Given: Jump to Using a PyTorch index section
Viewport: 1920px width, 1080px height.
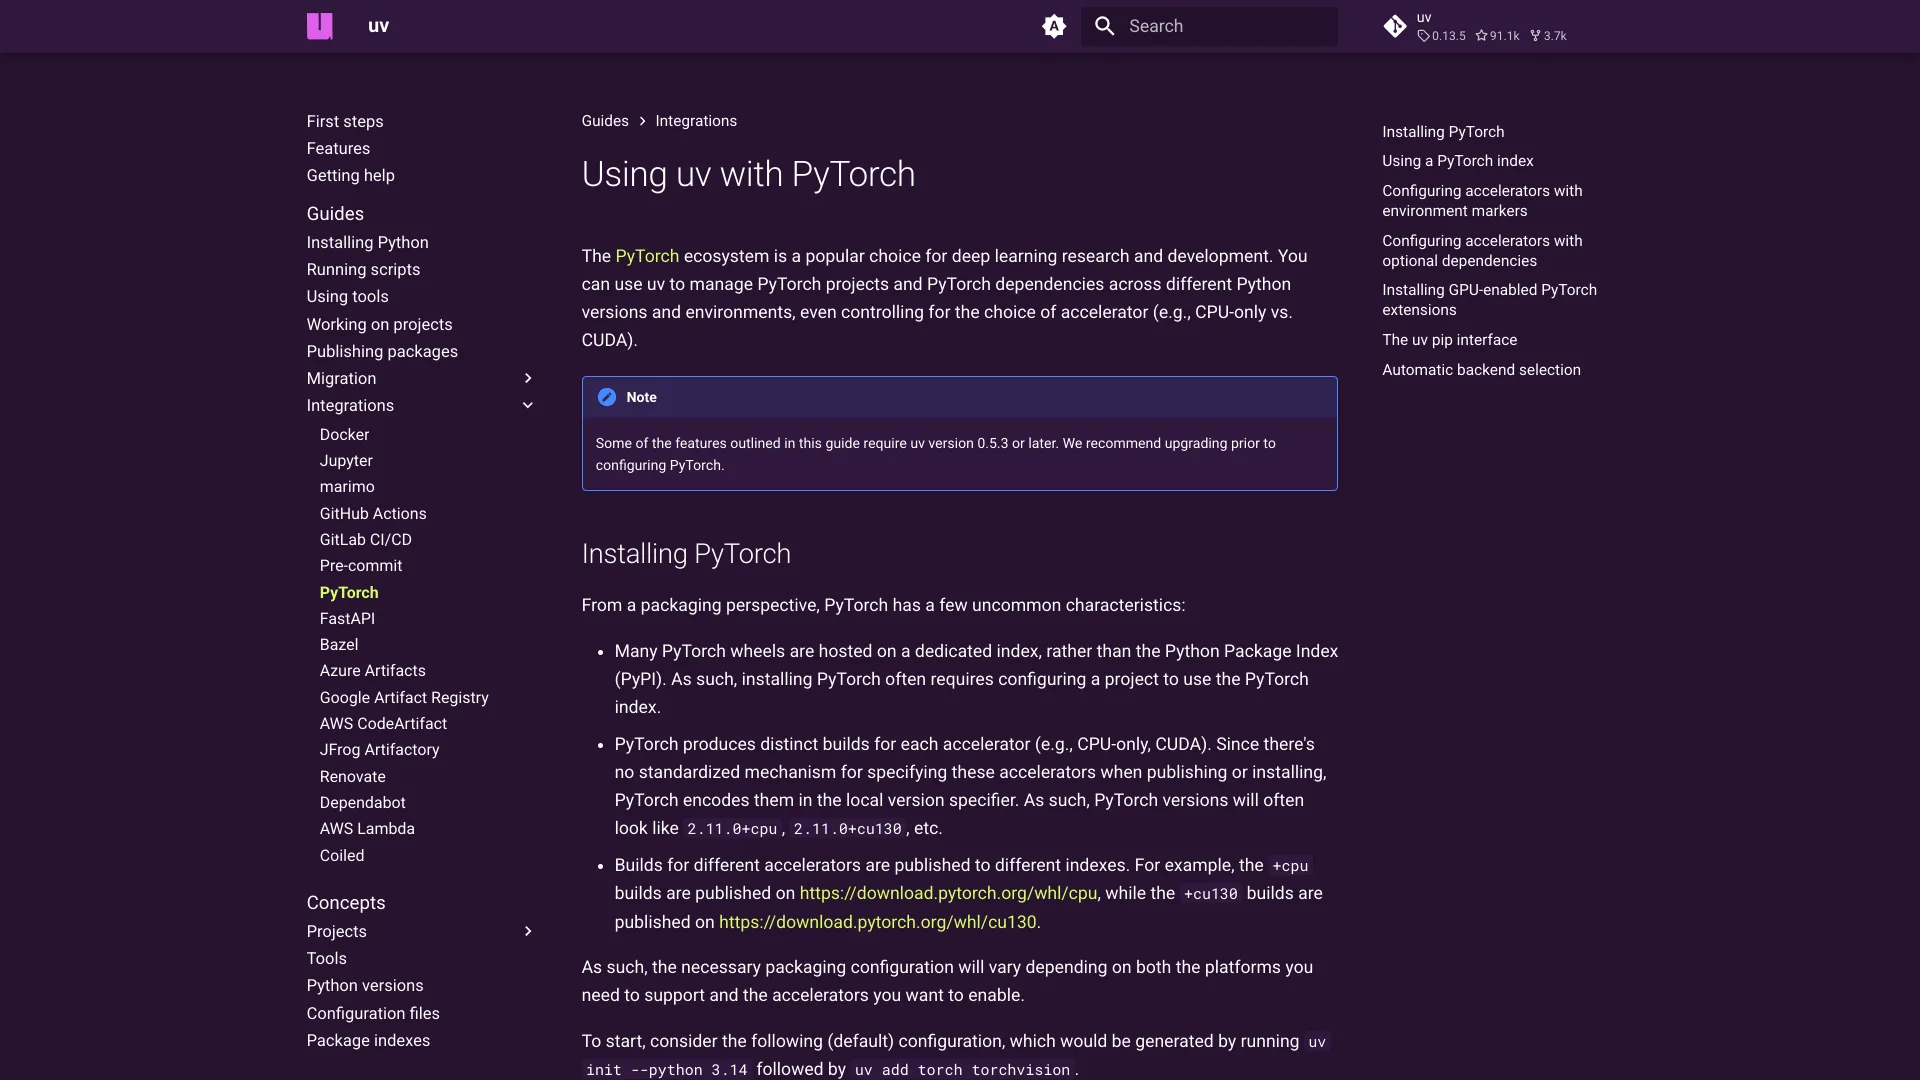Looking at the screenshot, I should (1457, 161).
